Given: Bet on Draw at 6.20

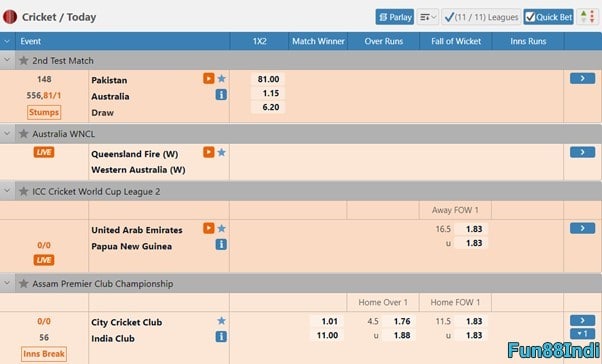Looking at the screenshot, I should tap(268, 107).
